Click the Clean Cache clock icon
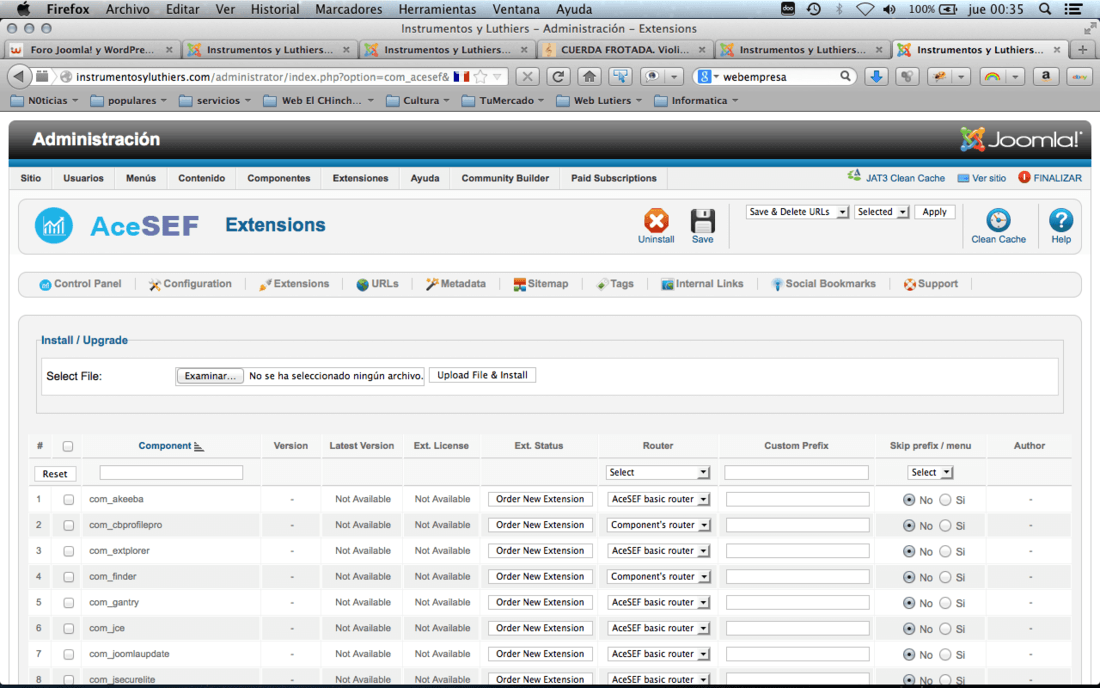Viewport: 1100px width, 688px height. point(998,220)
